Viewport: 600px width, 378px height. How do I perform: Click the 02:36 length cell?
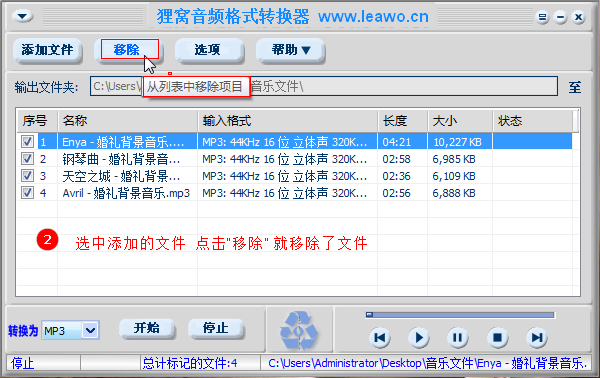coord(396,176)
